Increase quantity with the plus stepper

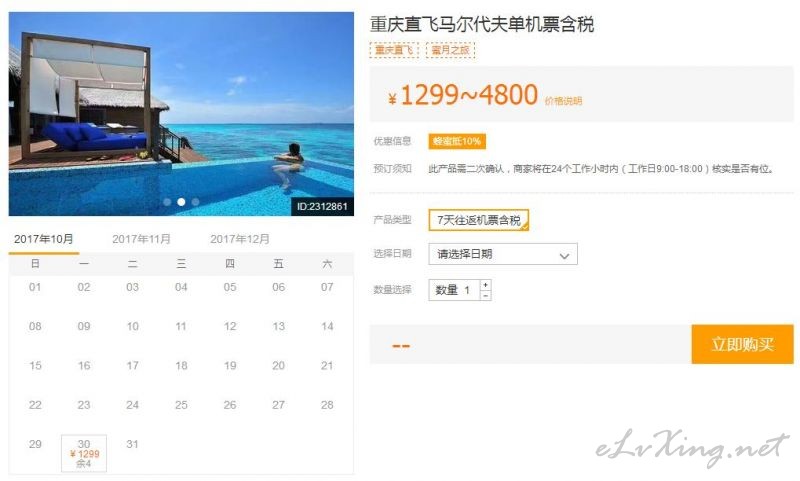[x=485, y=285]
